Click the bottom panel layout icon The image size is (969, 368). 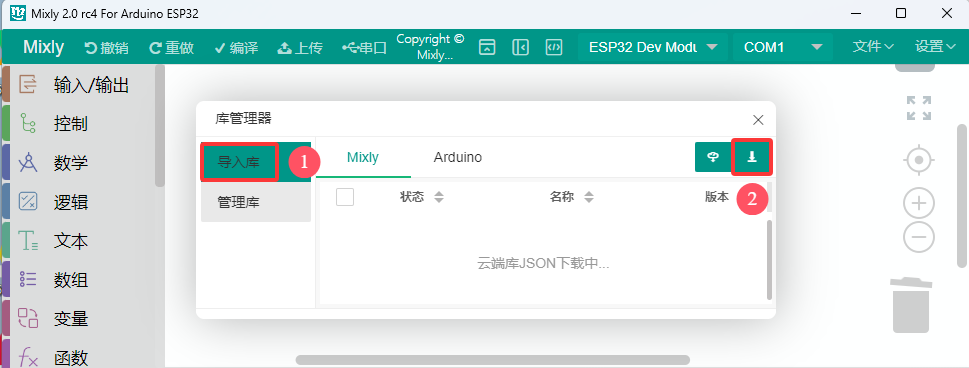click(488, 48)
